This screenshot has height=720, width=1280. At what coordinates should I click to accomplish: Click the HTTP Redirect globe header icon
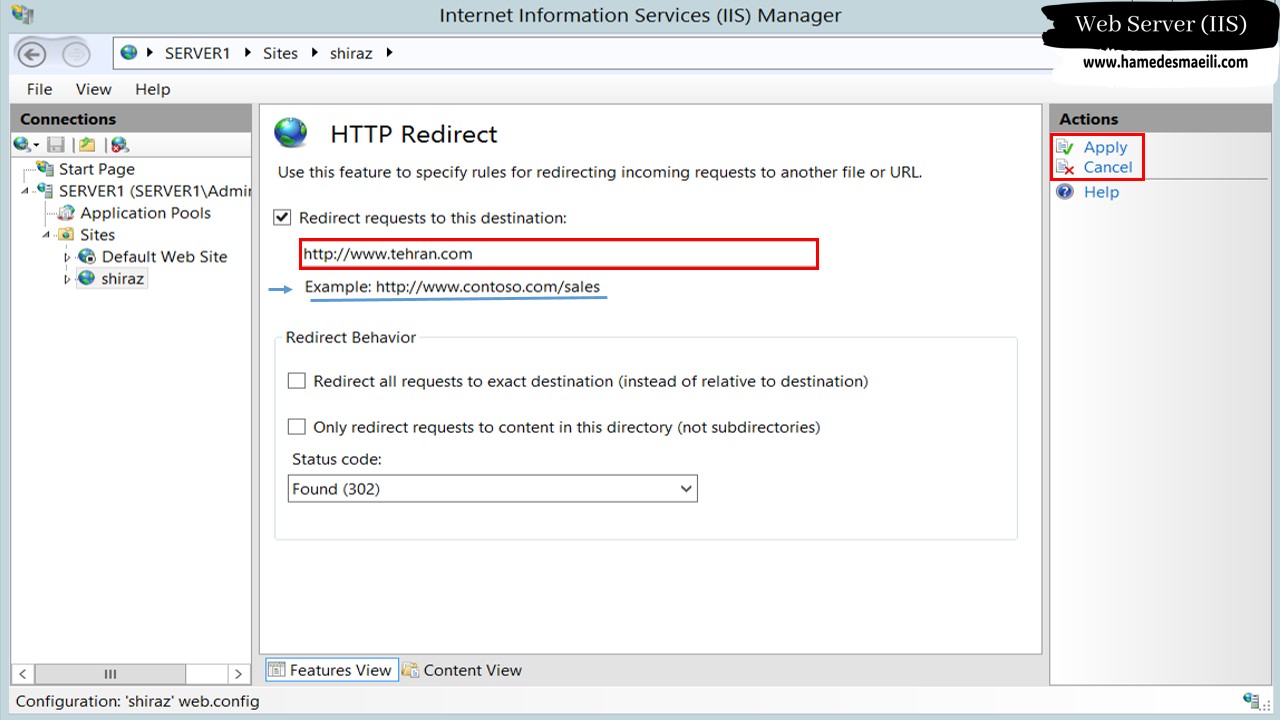[291, 133]
